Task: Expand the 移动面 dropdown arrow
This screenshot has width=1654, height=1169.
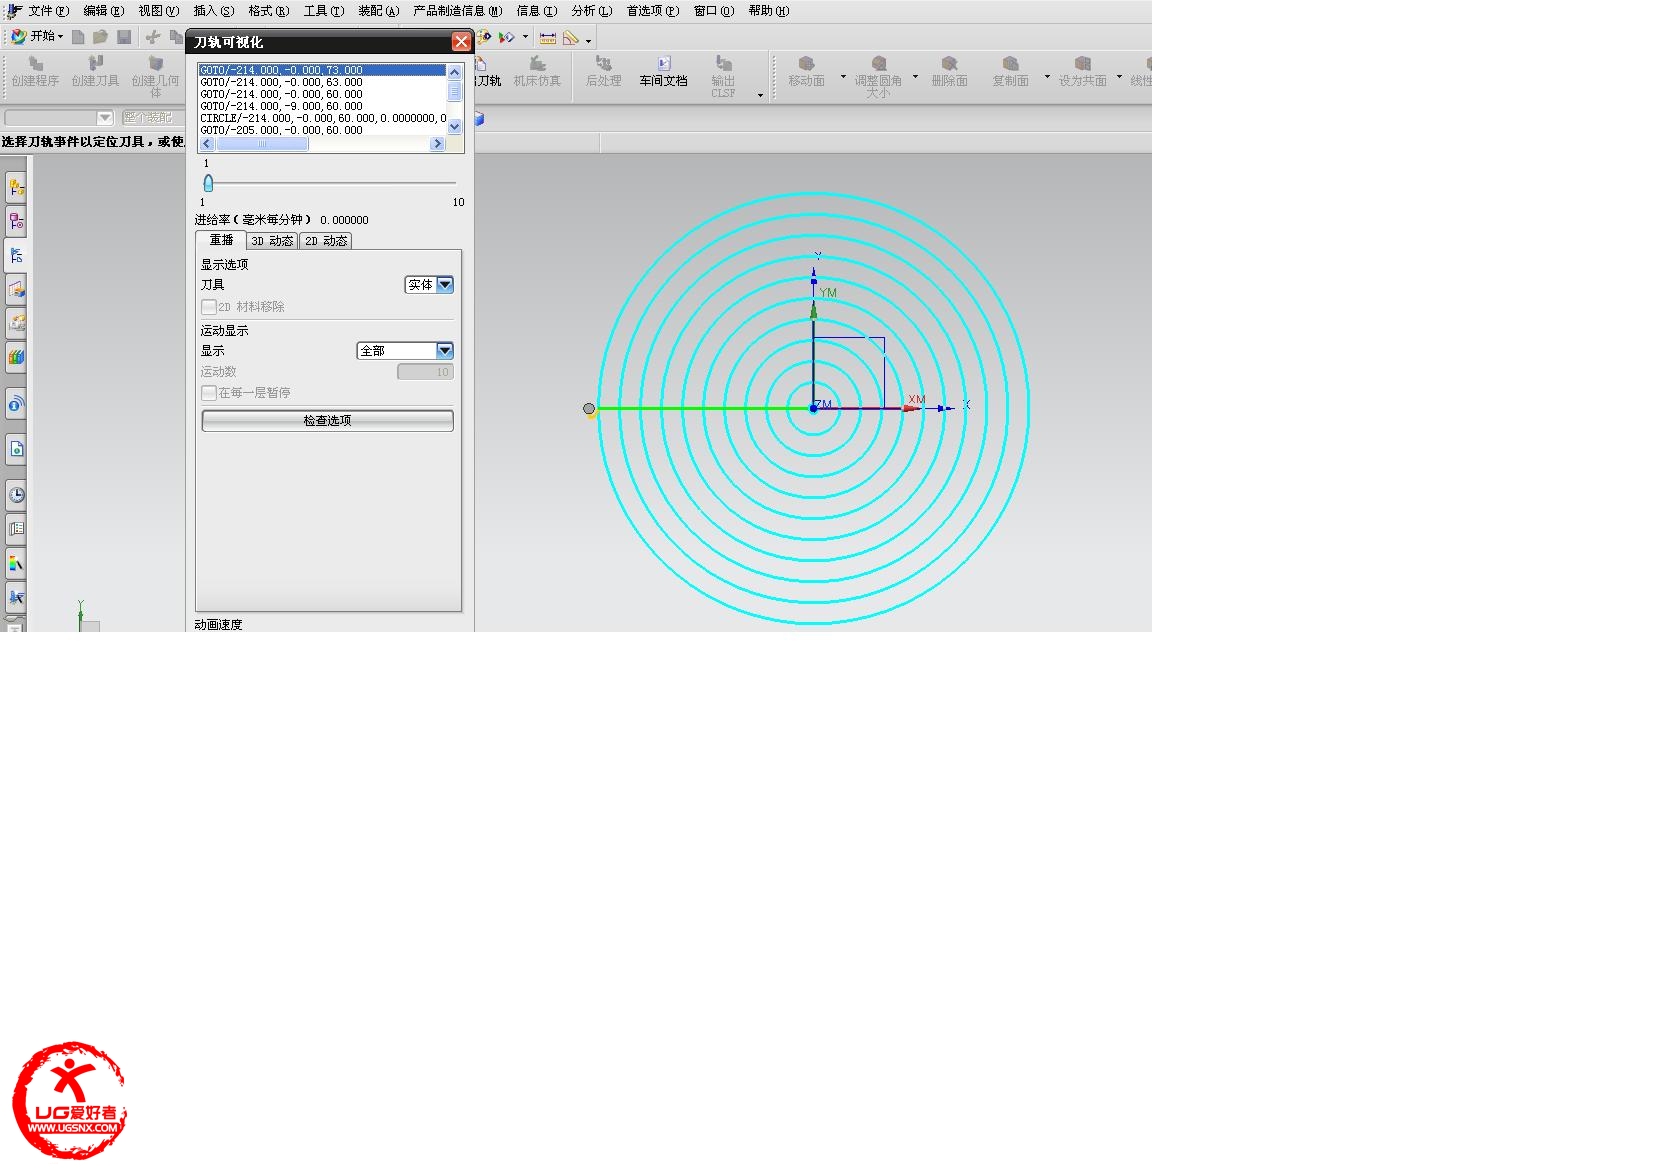Action: [843, 76]
